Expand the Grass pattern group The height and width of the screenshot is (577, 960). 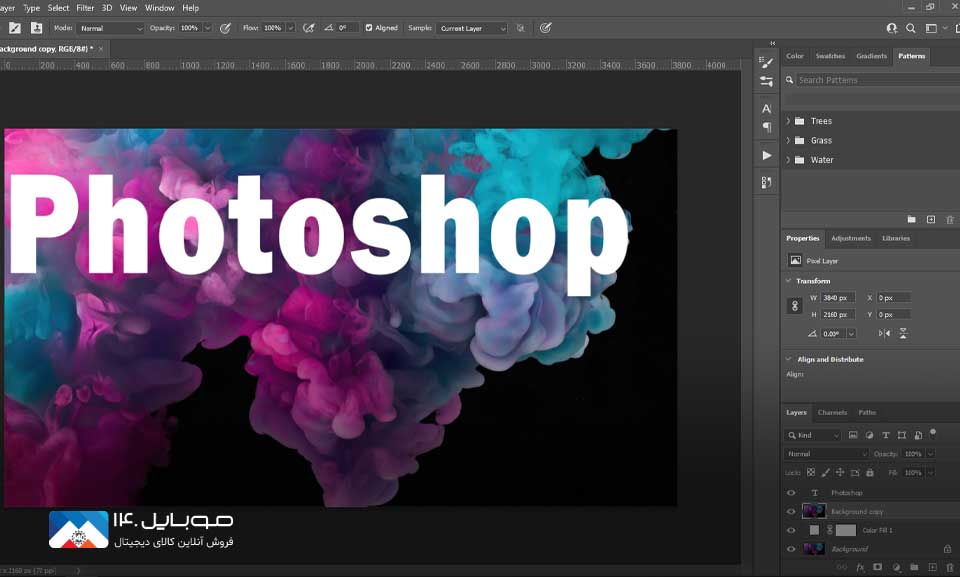point(788,140)
